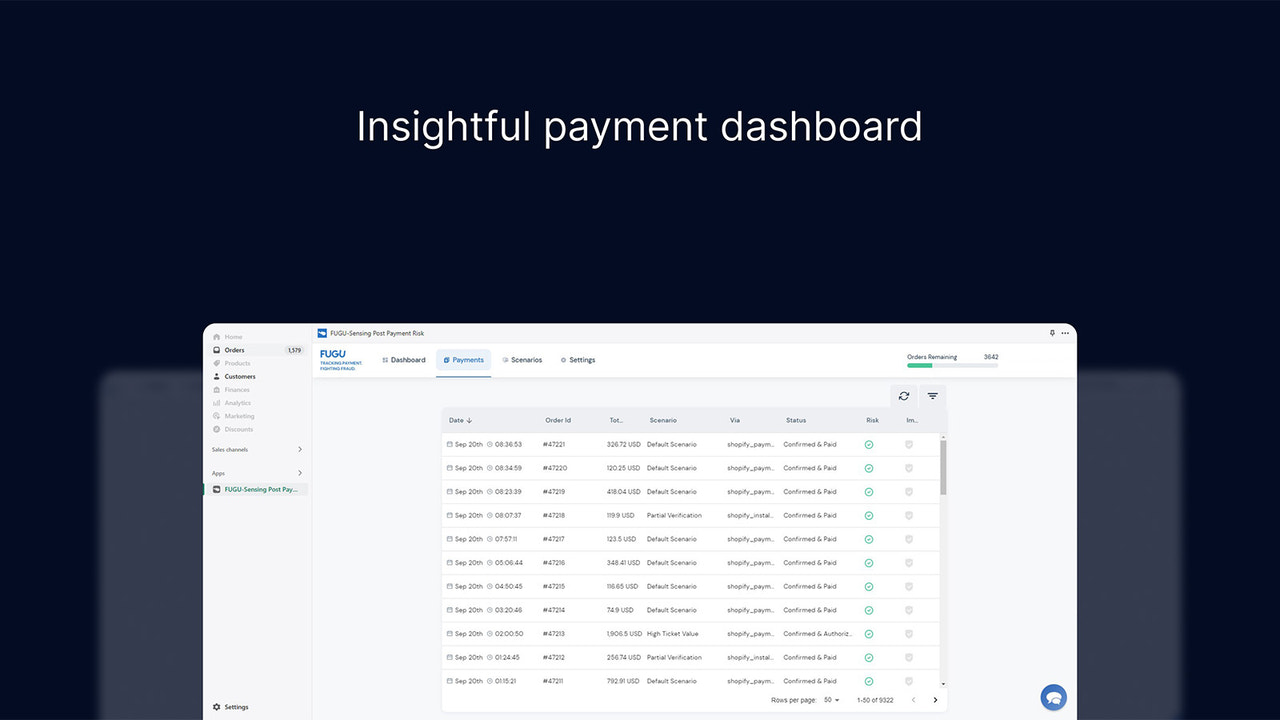This screenshot has width=1280, height=720.
Task: Open the filter icon next to refresh
Action: click(x=932, y=396)
